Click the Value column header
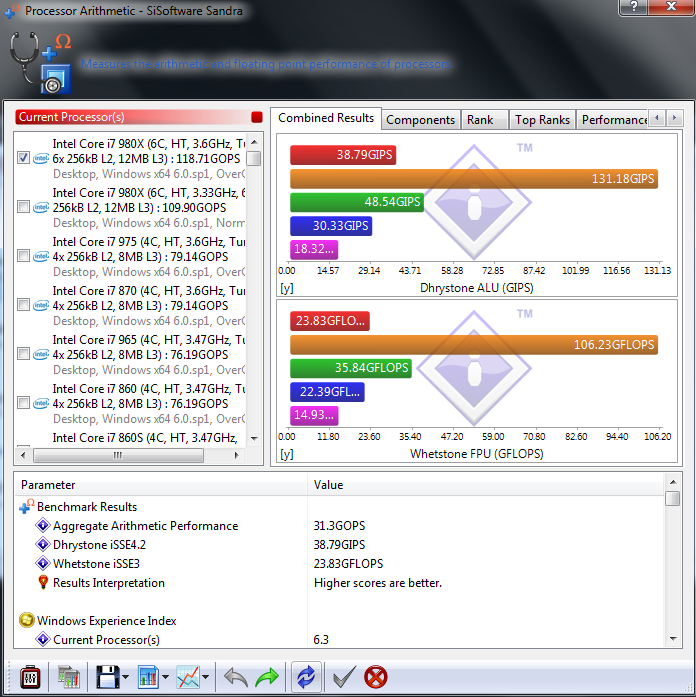 point(485,485)
